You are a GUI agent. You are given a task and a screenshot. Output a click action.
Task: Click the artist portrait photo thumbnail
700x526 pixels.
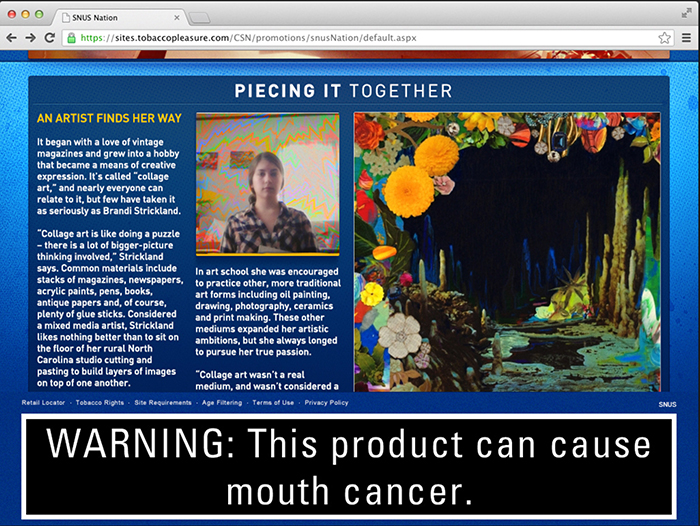[x=267, y=184]
